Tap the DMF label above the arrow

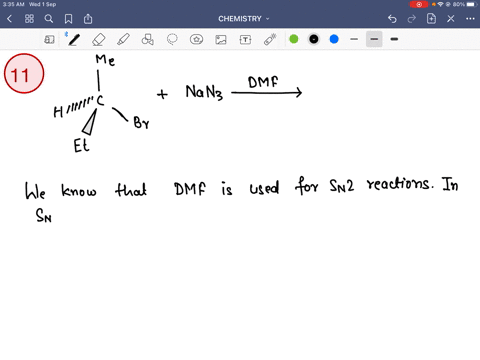point(263,82)
